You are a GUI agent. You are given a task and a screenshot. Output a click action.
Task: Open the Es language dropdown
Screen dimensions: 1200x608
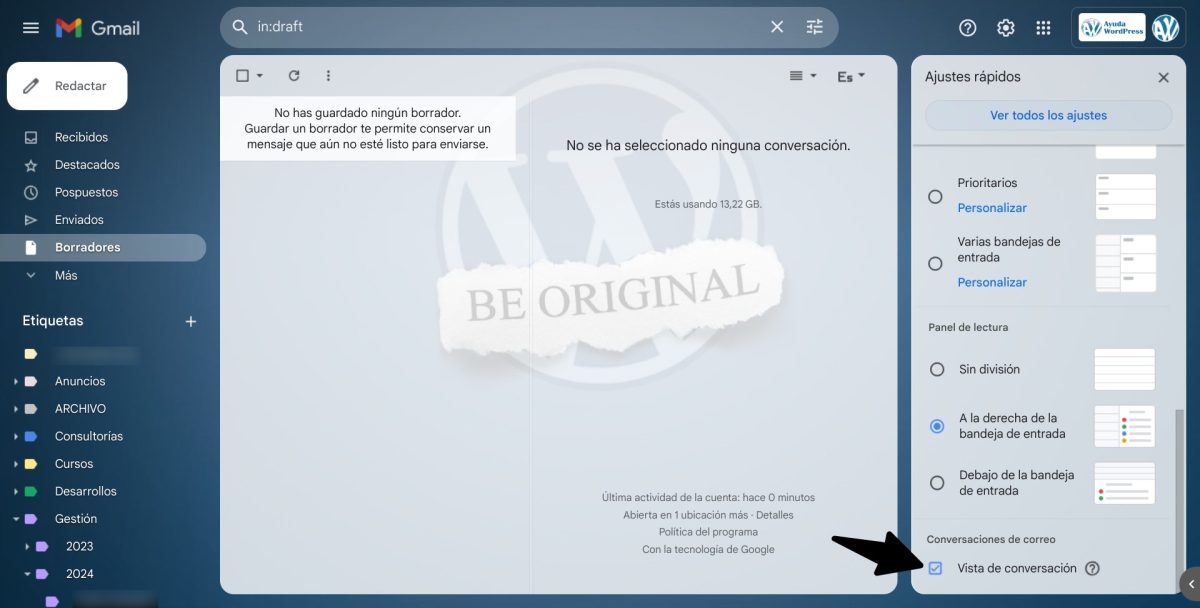849,75
